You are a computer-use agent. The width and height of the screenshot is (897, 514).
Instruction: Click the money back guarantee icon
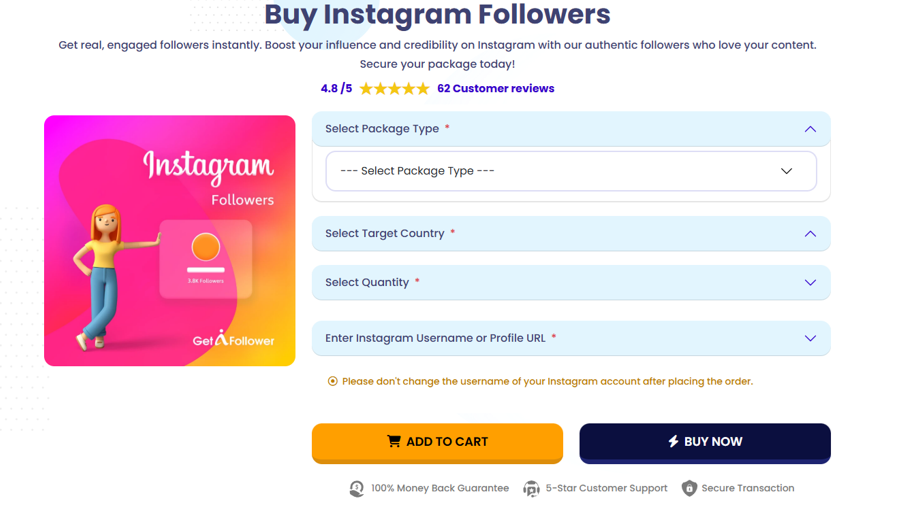(x=357, y=488)
